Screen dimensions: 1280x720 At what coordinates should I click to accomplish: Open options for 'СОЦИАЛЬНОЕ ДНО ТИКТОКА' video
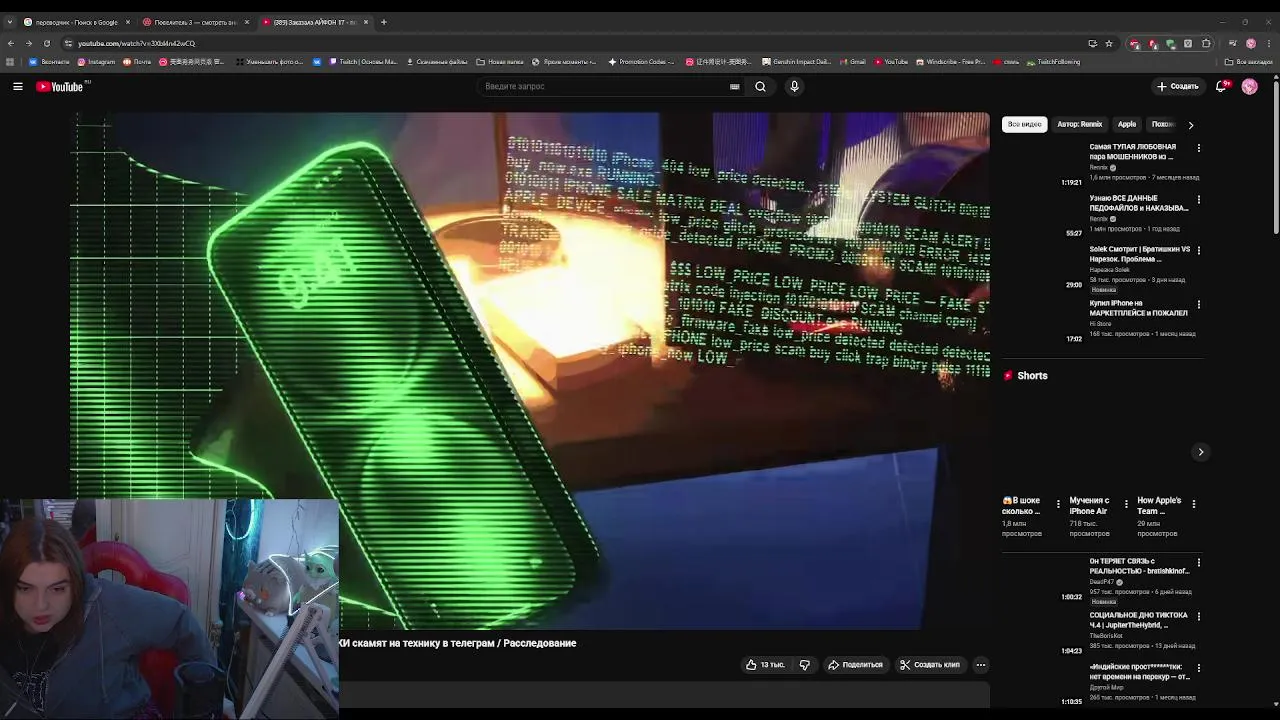pos(1198,616)
